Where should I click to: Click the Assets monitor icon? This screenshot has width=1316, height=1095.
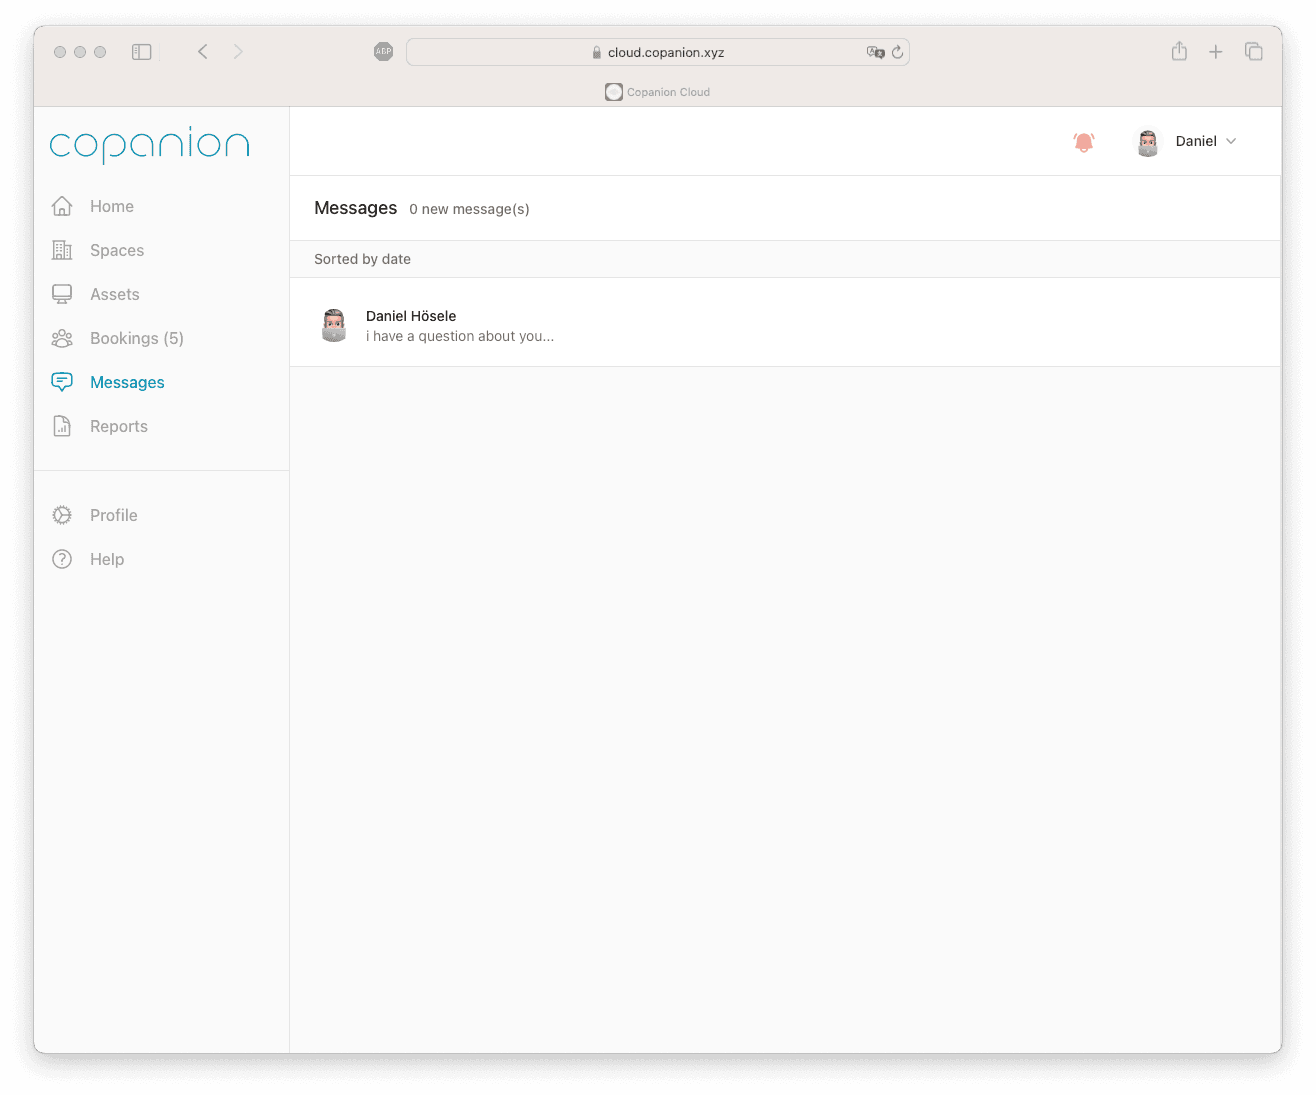click(x=62, y=294)
